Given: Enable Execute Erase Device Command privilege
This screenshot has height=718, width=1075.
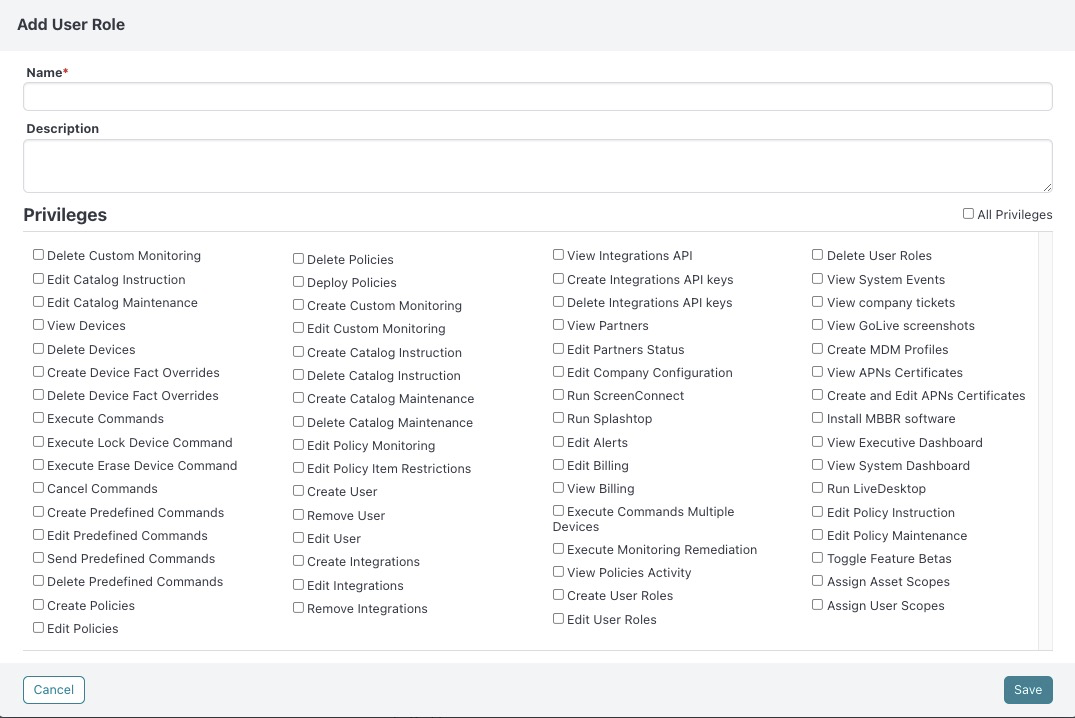Looking at the screenshot, I should [x=38, y=465].
